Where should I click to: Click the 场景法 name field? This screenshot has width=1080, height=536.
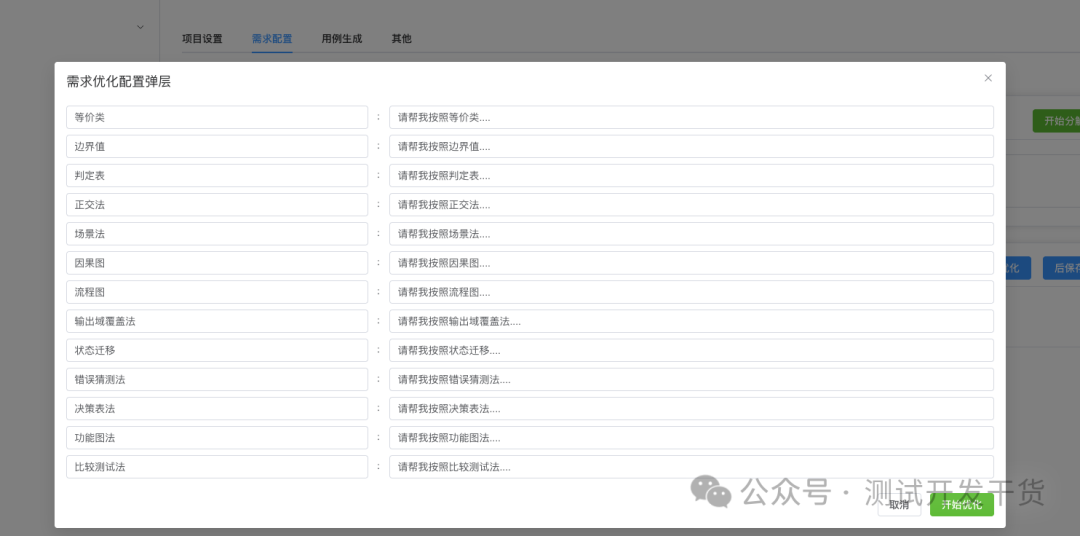[x=217, y=234]
